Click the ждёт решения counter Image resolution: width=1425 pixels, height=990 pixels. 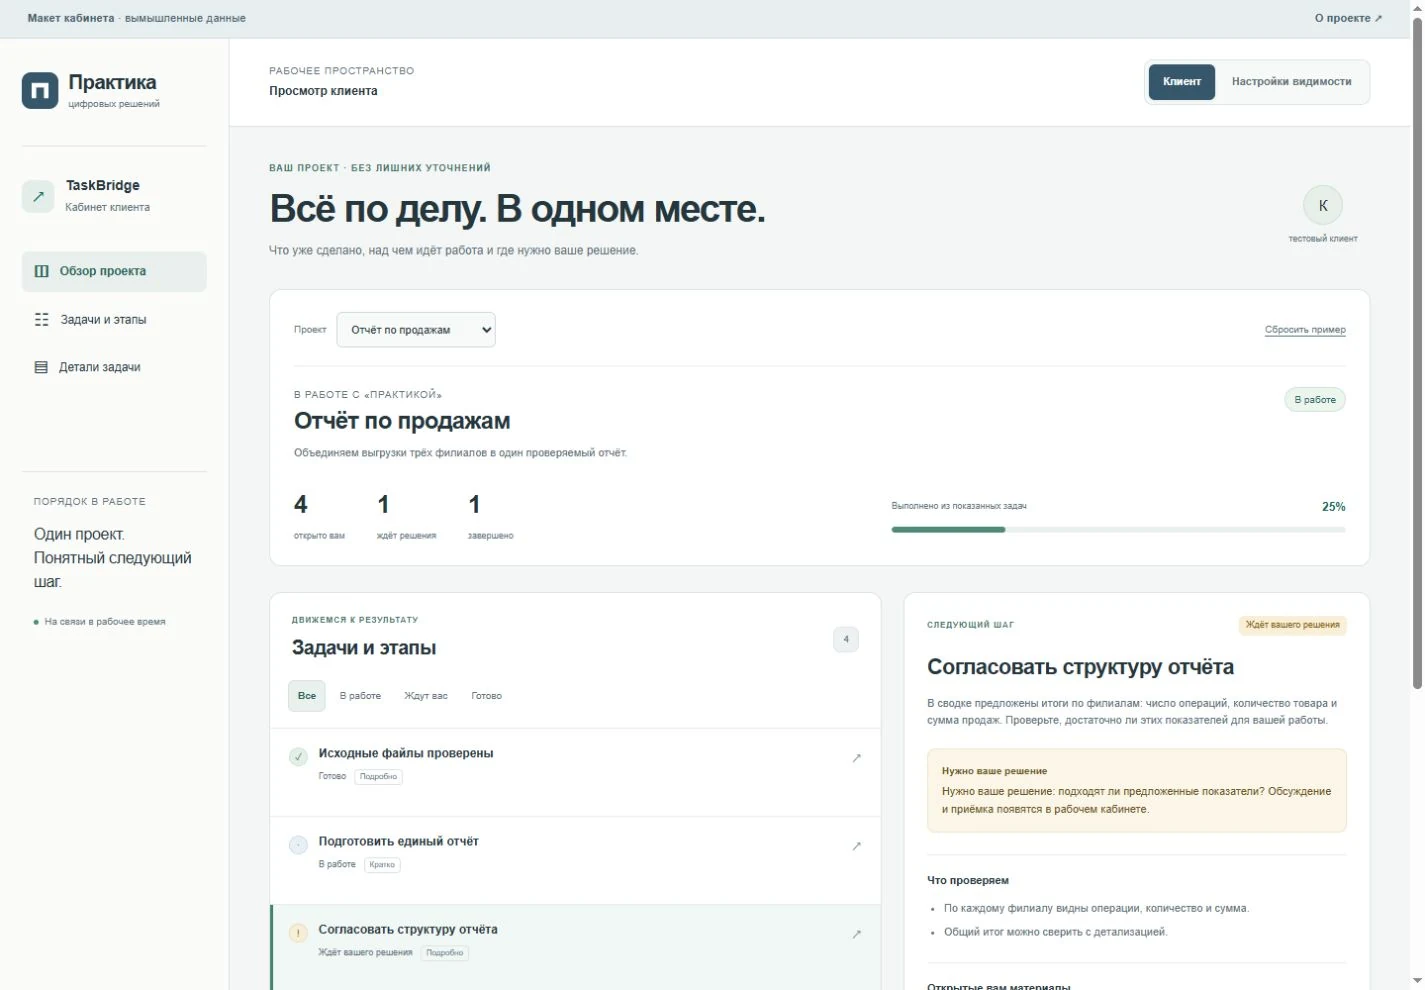click(406, 516)
